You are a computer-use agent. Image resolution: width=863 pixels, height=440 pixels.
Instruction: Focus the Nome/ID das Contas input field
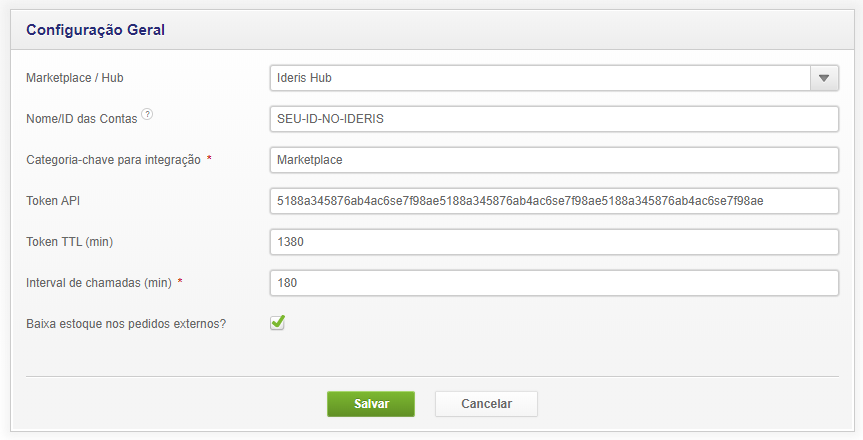[x=554, y=119]
